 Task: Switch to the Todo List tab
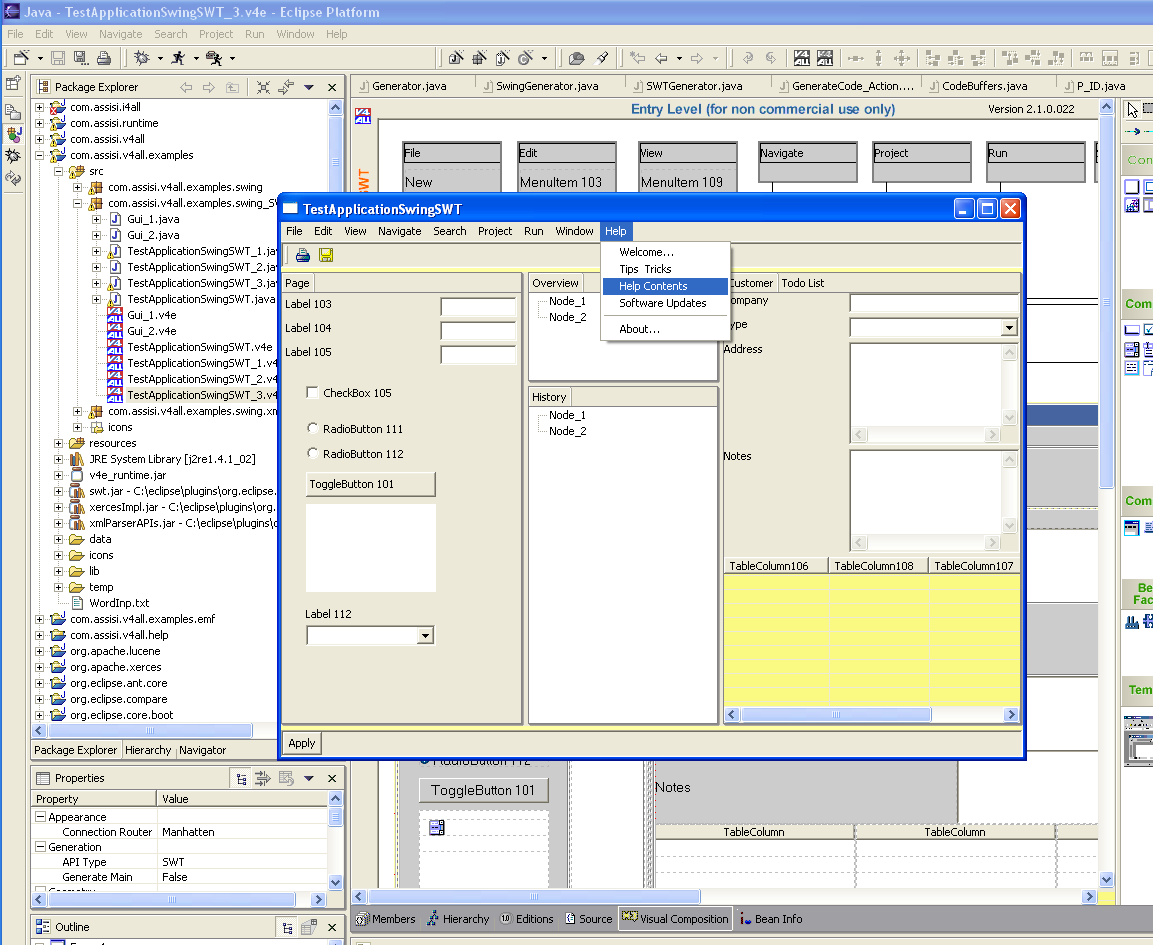(802, 283)
